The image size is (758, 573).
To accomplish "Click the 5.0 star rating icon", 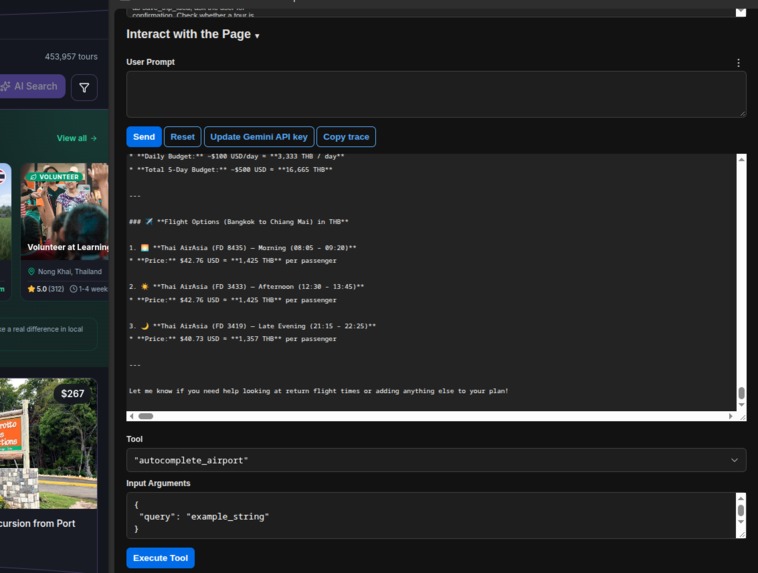I will (x=31, y=289).
